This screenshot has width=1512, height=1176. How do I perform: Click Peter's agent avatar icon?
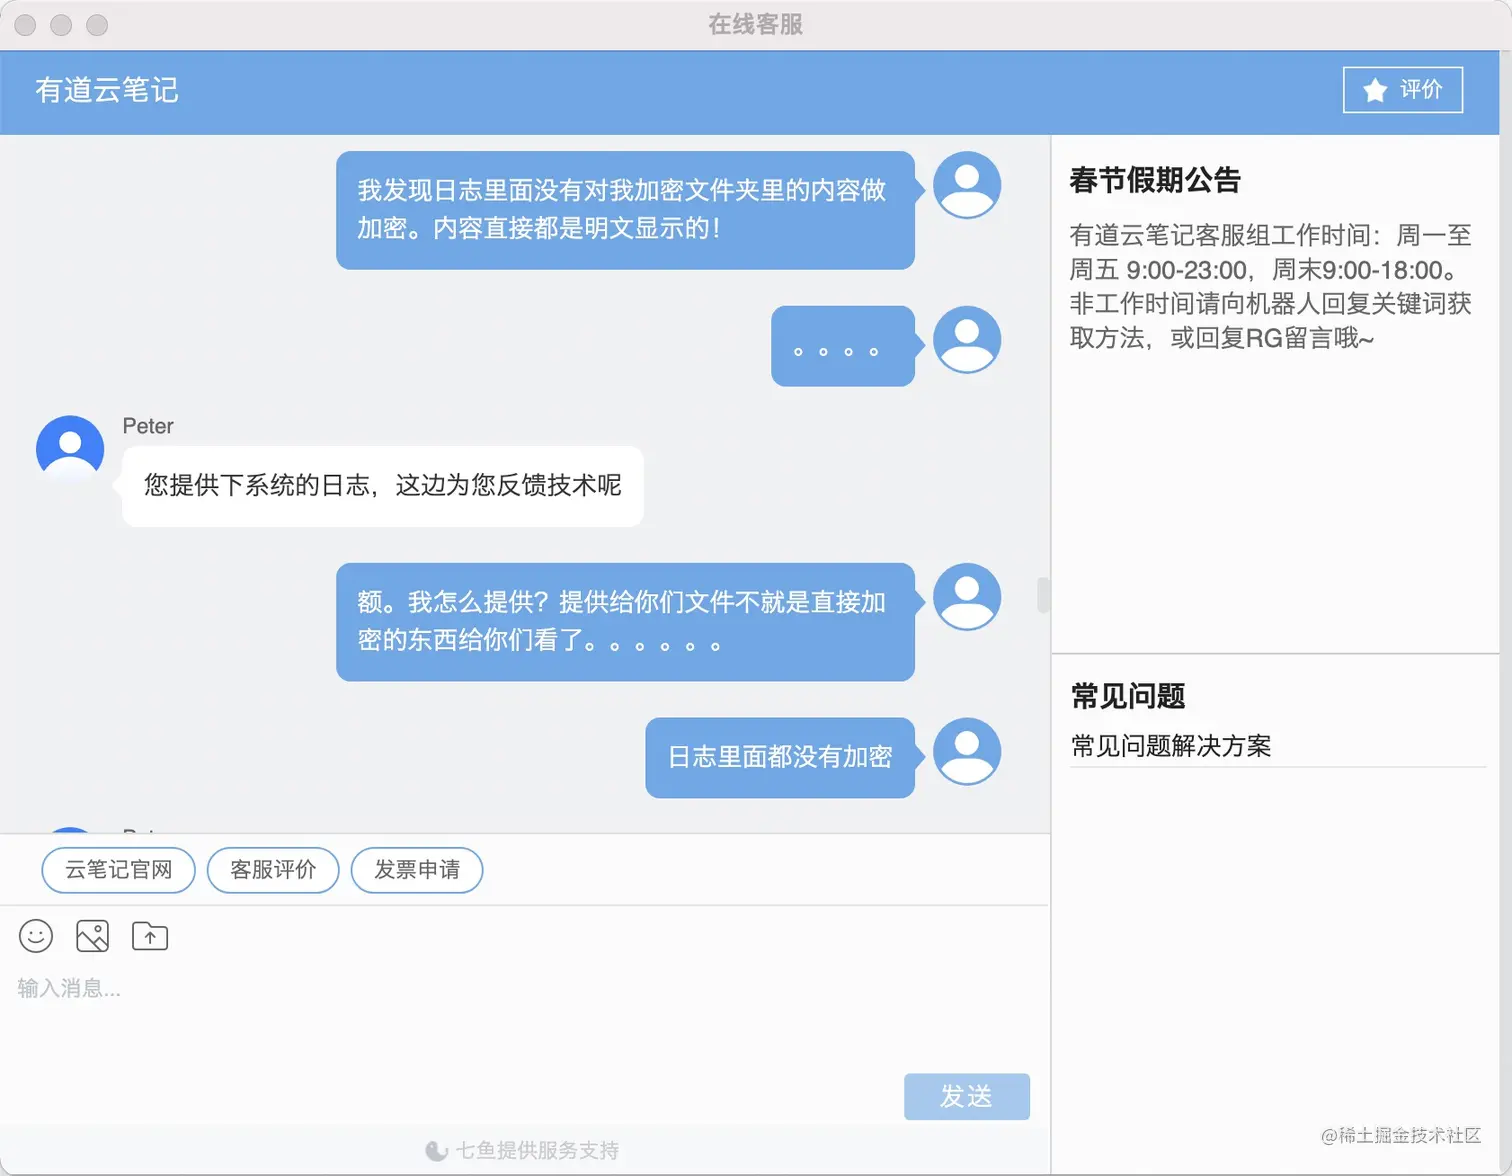(x=70, y=449)
